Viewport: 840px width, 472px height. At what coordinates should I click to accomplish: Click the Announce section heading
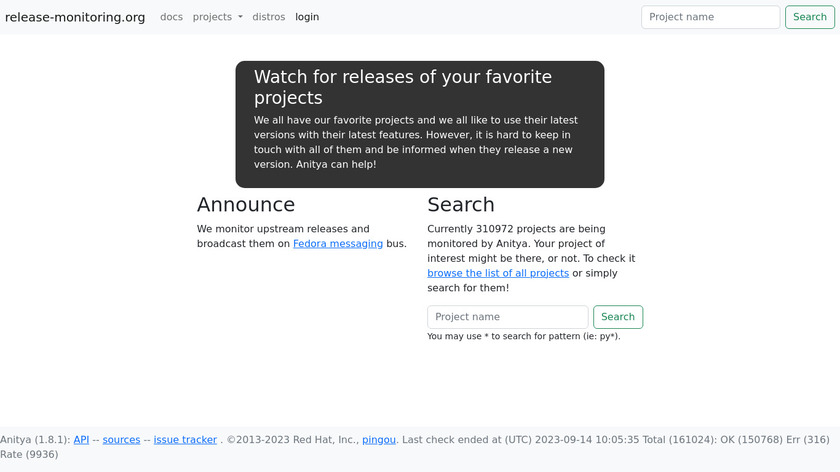[x=246, y=205]
